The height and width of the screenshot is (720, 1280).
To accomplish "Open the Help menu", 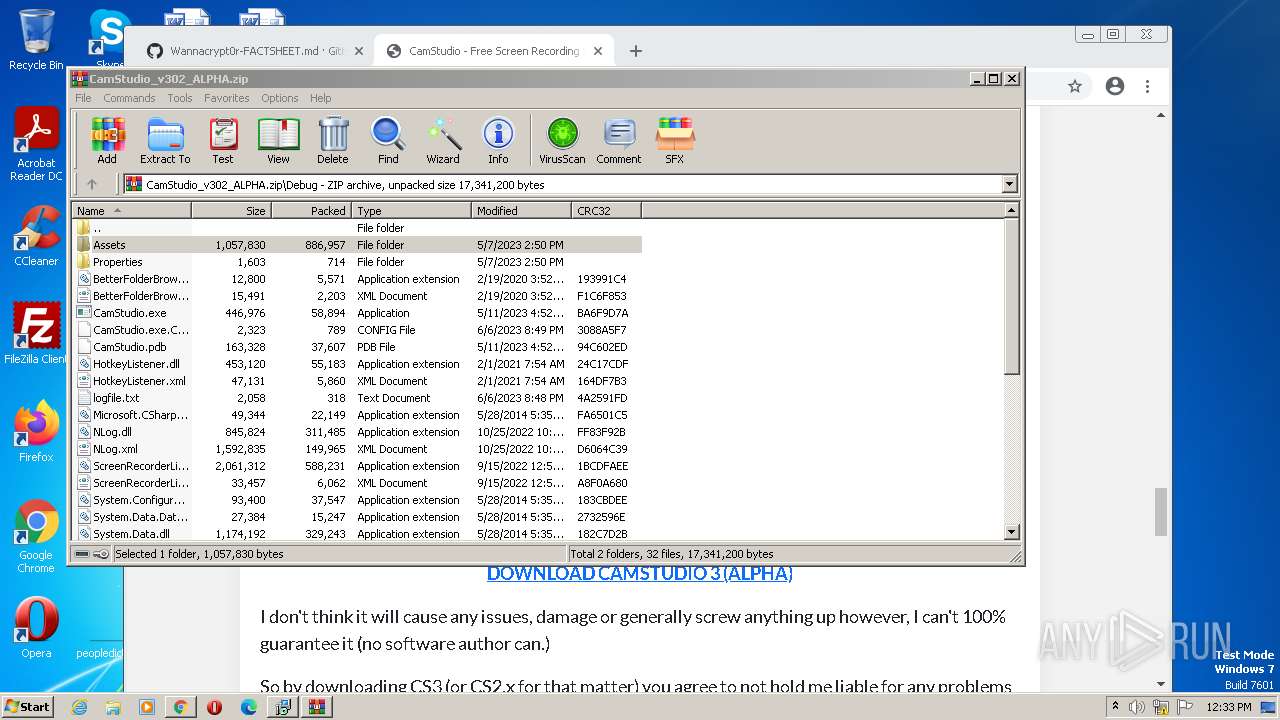I will [320, 98].
